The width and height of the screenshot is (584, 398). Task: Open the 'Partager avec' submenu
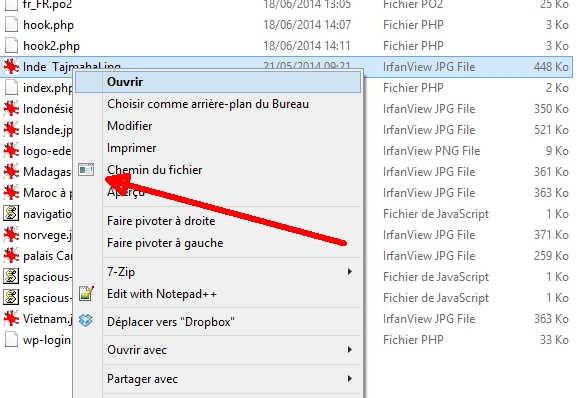[218, 379]
